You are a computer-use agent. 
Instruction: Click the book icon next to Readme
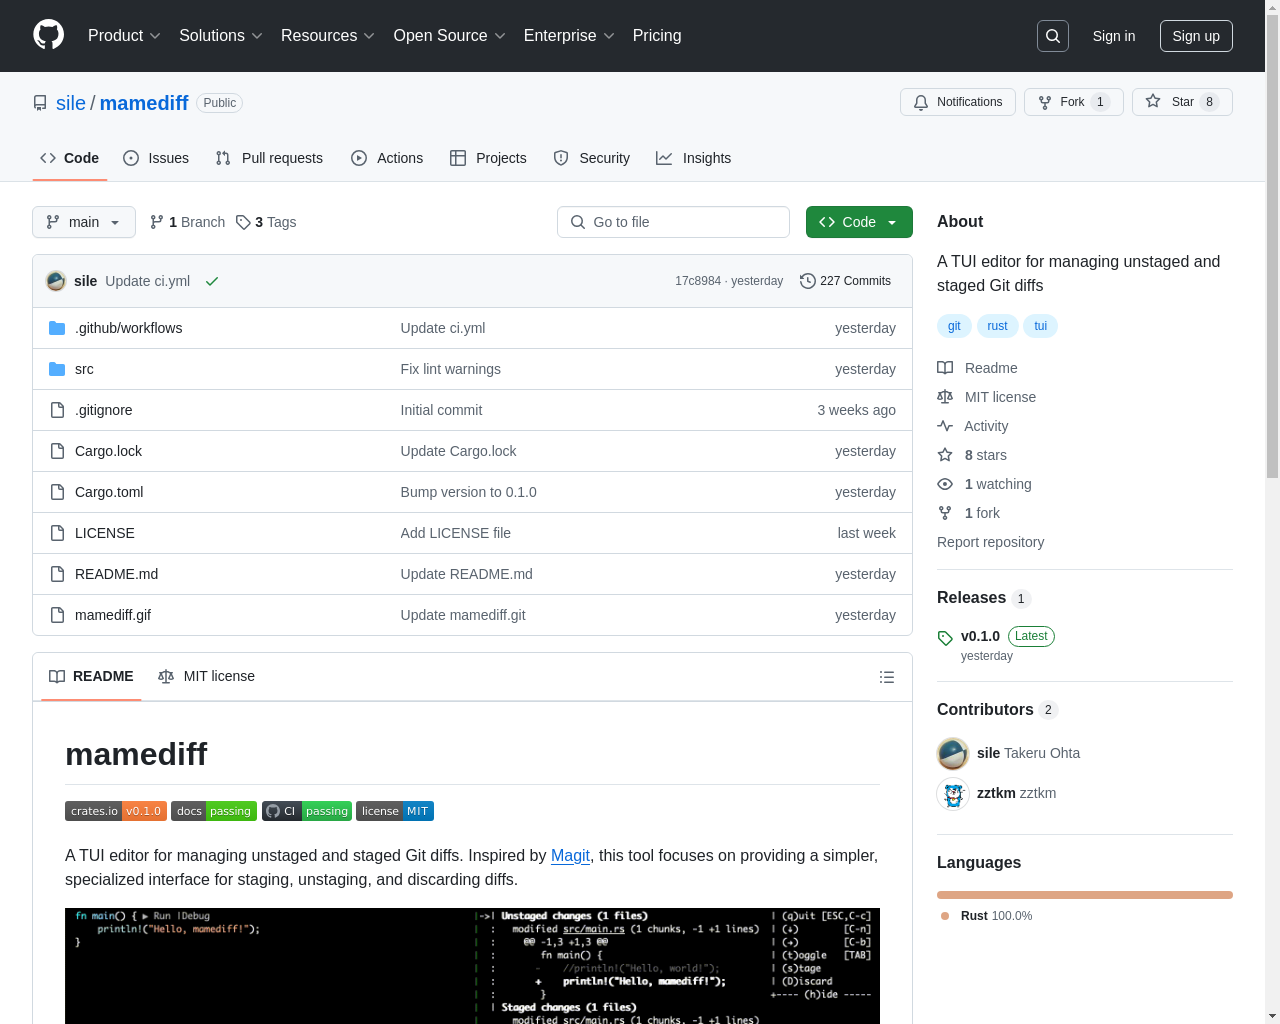point(945,368)
